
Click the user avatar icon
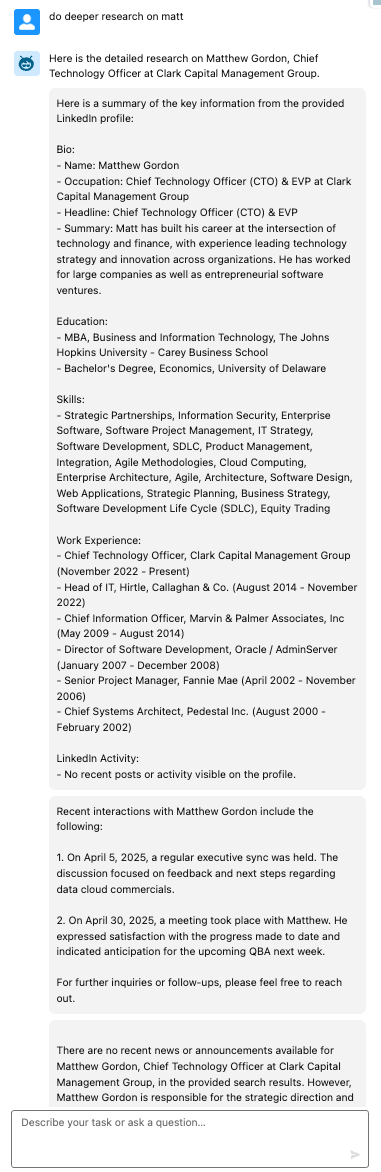point(27,22)
